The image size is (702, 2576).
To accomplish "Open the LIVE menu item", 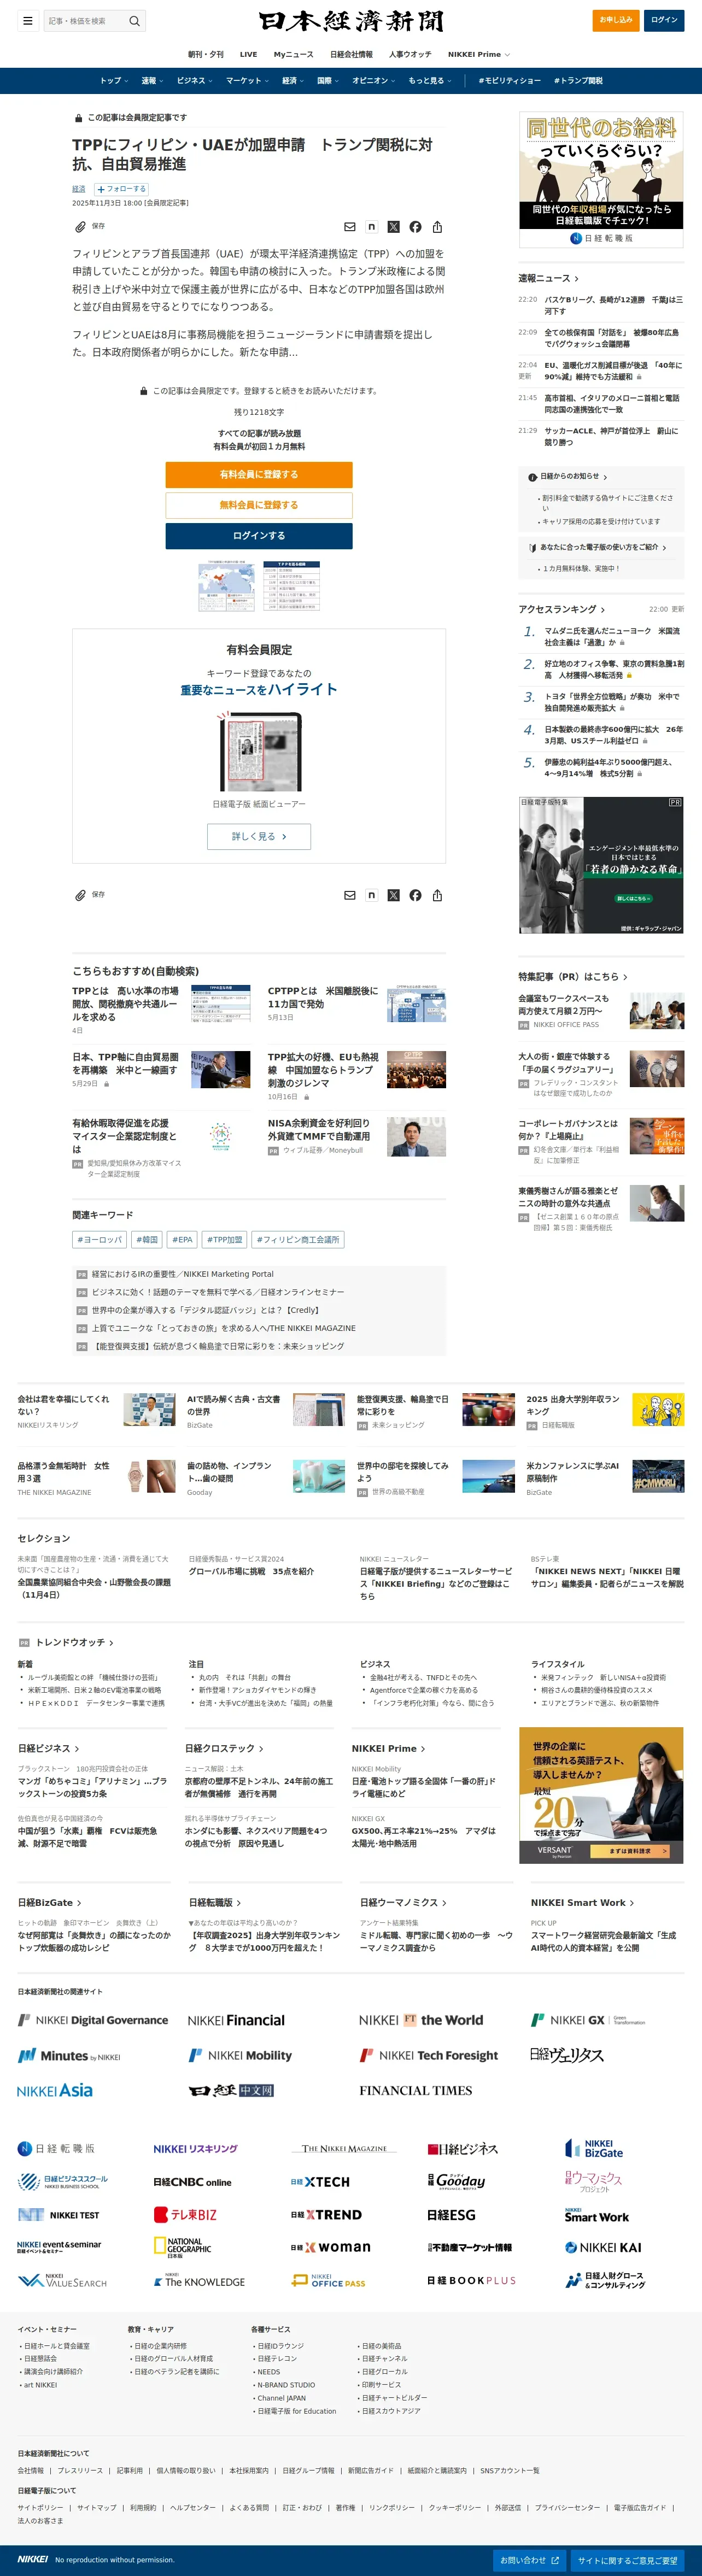I will point(249,54).
